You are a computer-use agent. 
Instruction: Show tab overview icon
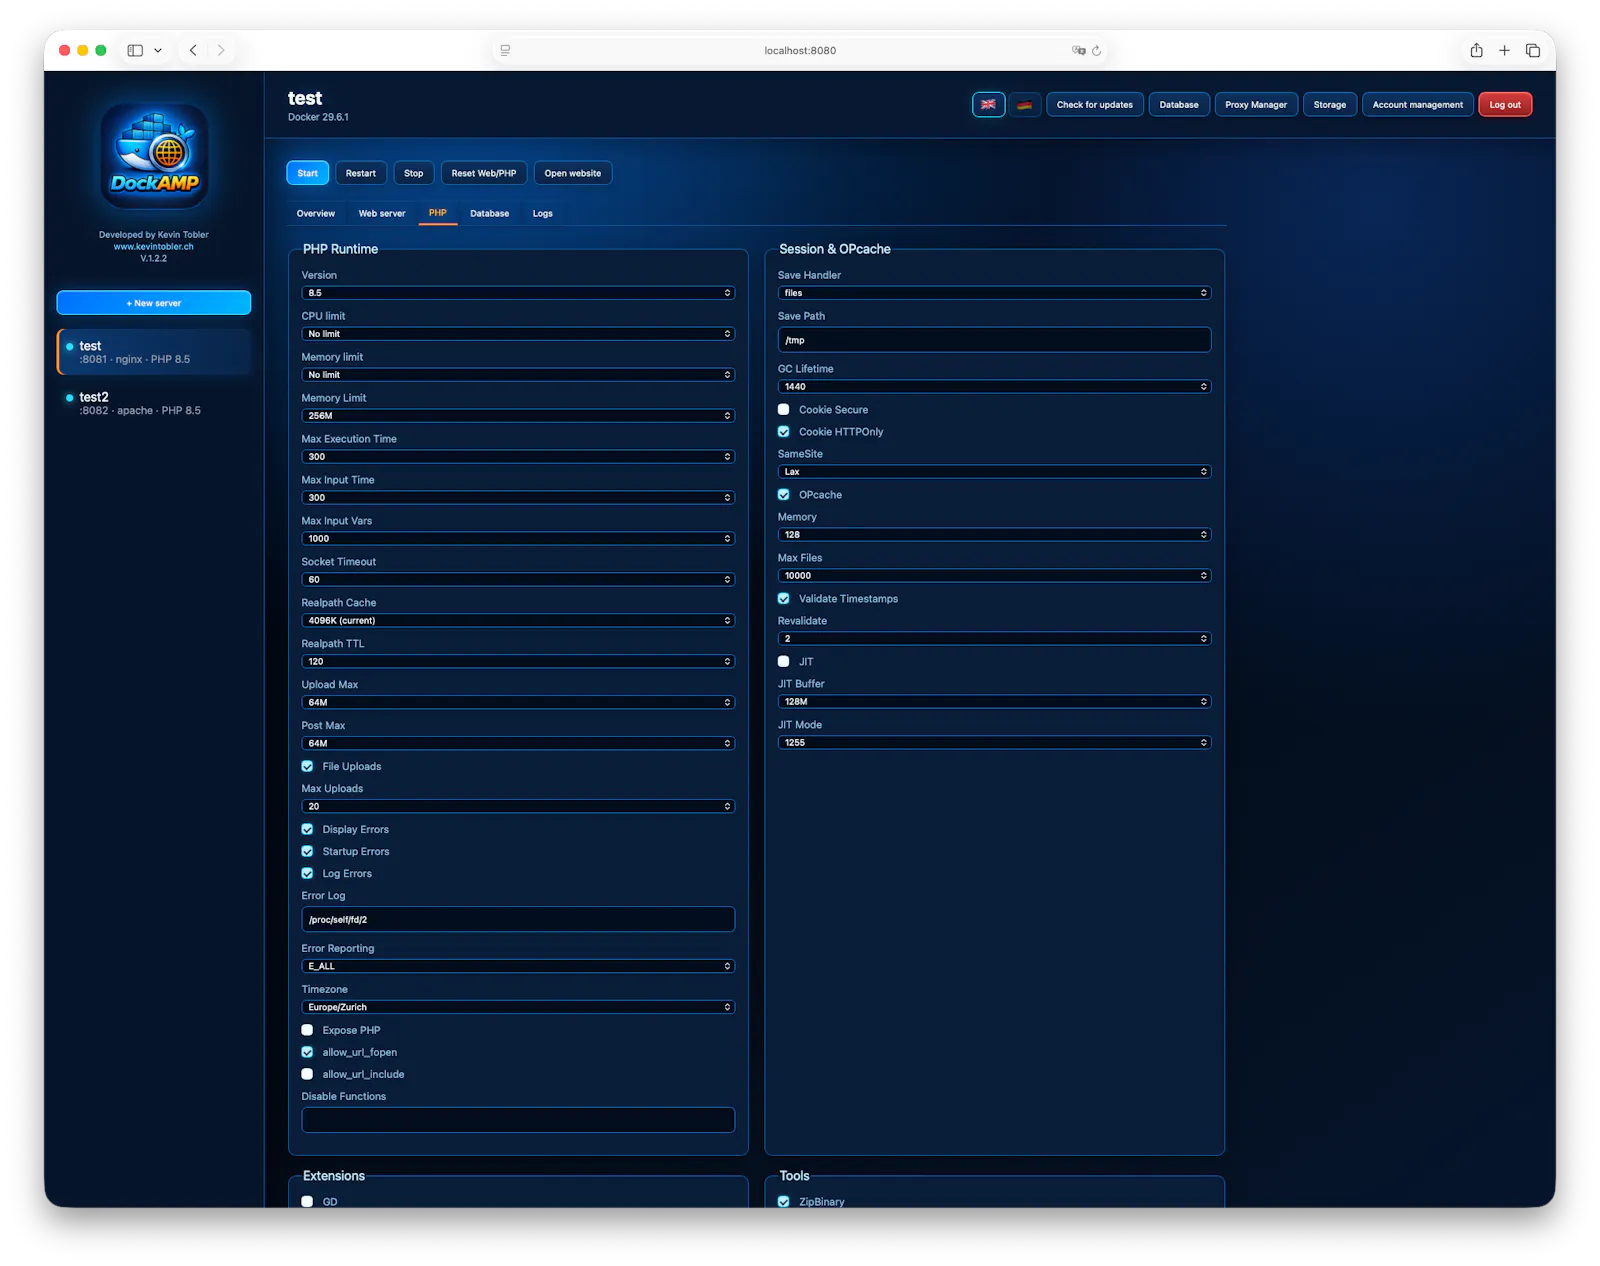(1532, 50)
